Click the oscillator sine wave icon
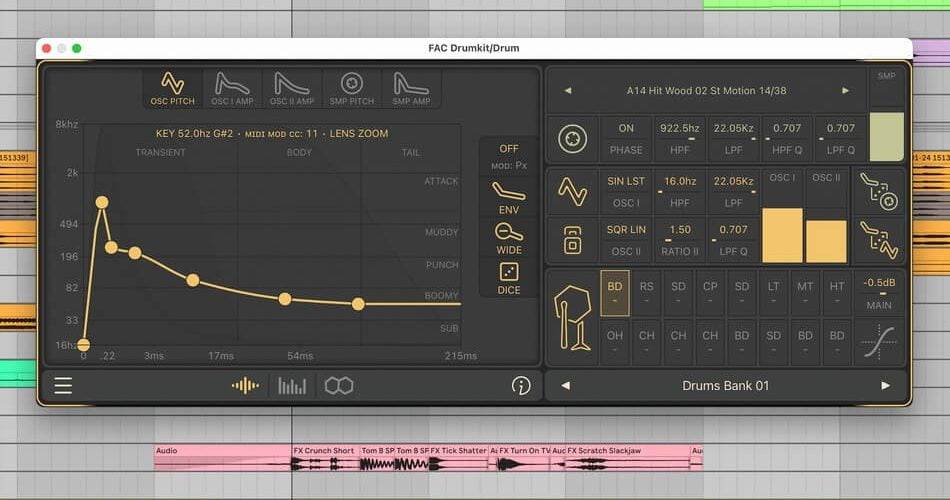The width and height of the screenshot is (950, 500). pos(573,192)
